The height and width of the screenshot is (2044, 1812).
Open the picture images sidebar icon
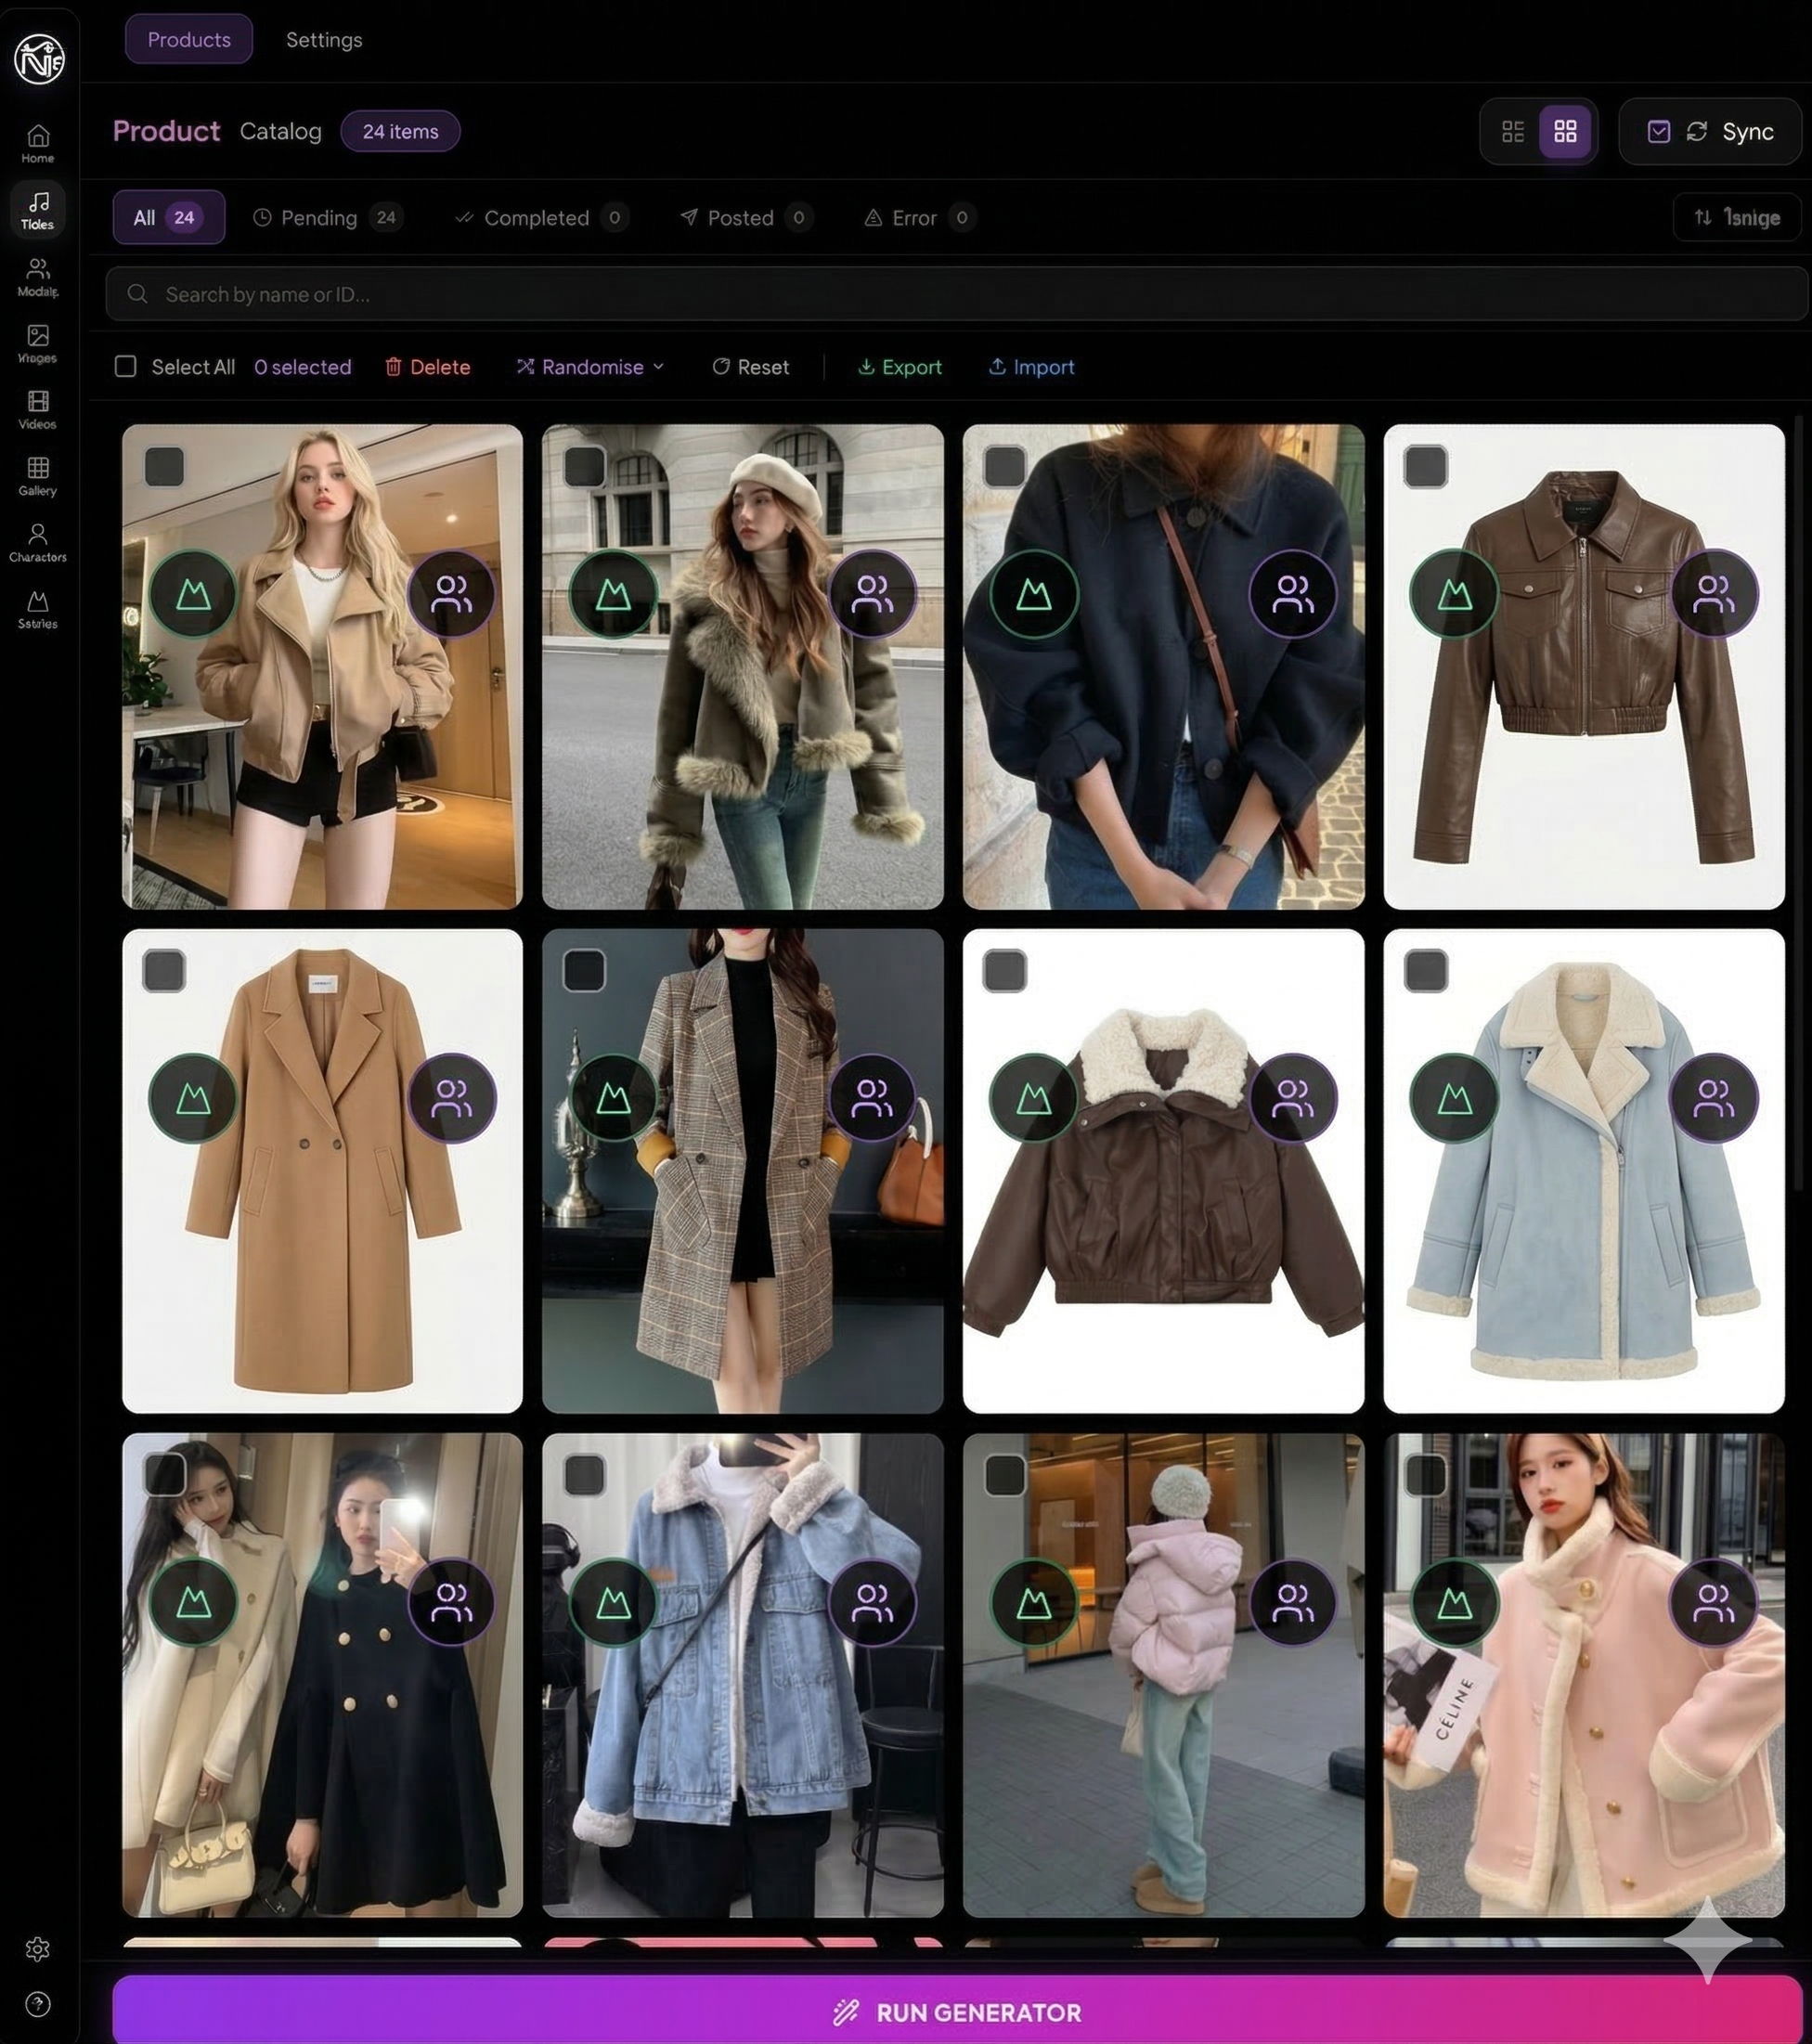click(x=38, y=343)
